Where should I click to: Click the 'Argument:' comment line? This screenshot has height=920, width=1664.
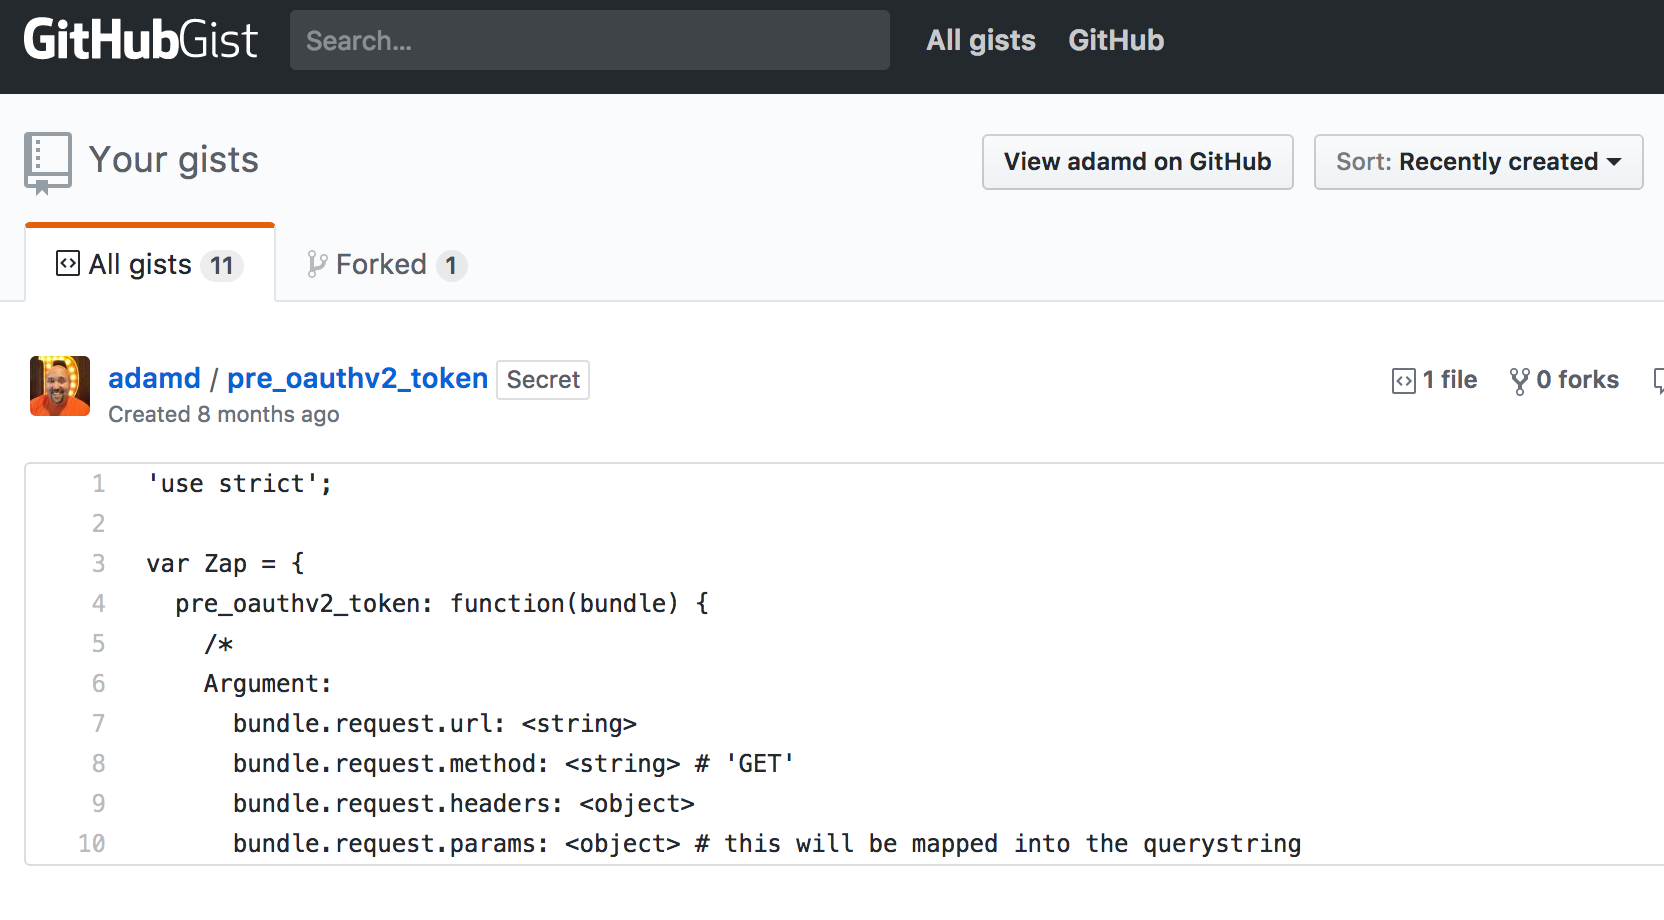(267, 684)
